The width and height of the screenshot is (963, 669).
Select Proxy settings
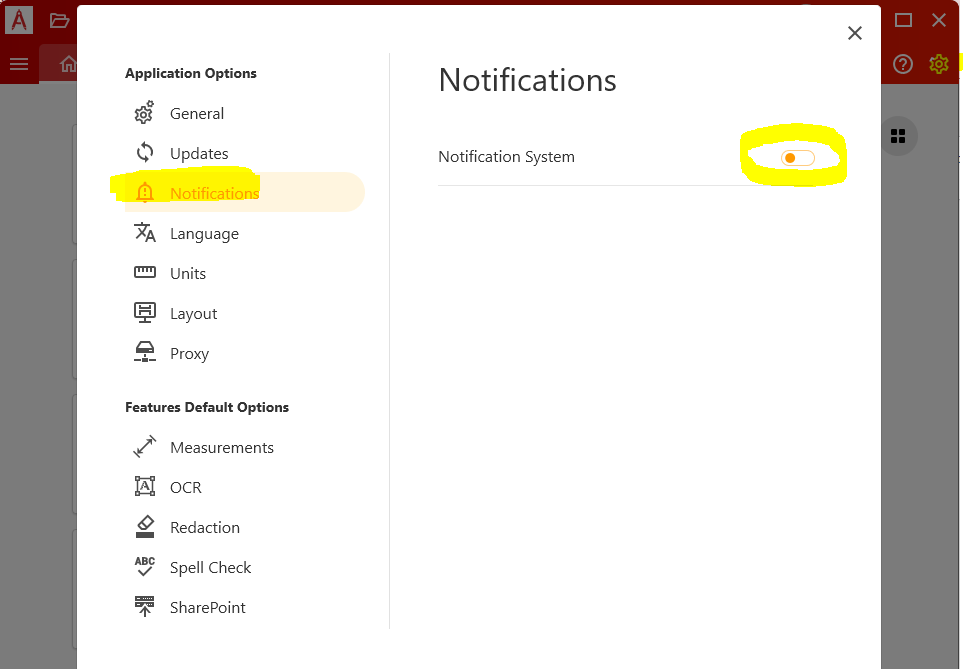[189, 354]
